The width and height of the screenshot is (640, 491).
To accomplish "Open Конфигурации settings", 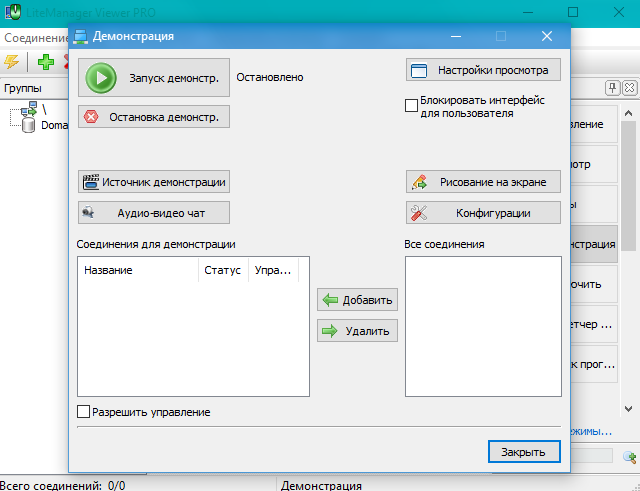I will click(483, 213).
